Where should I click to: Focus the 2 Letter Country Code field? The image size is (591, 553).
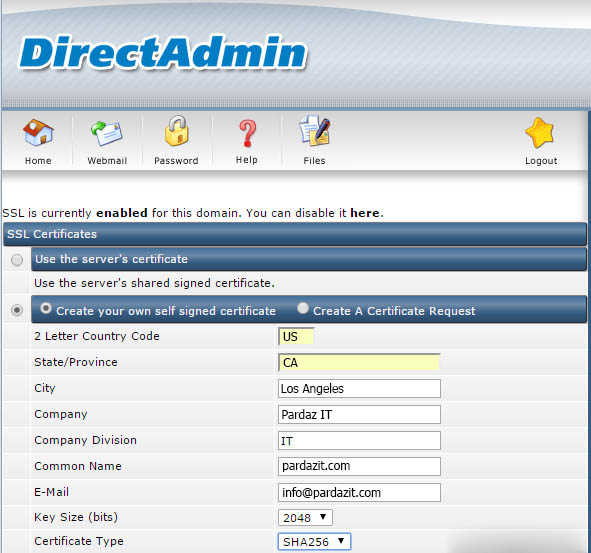pos(296,336)
